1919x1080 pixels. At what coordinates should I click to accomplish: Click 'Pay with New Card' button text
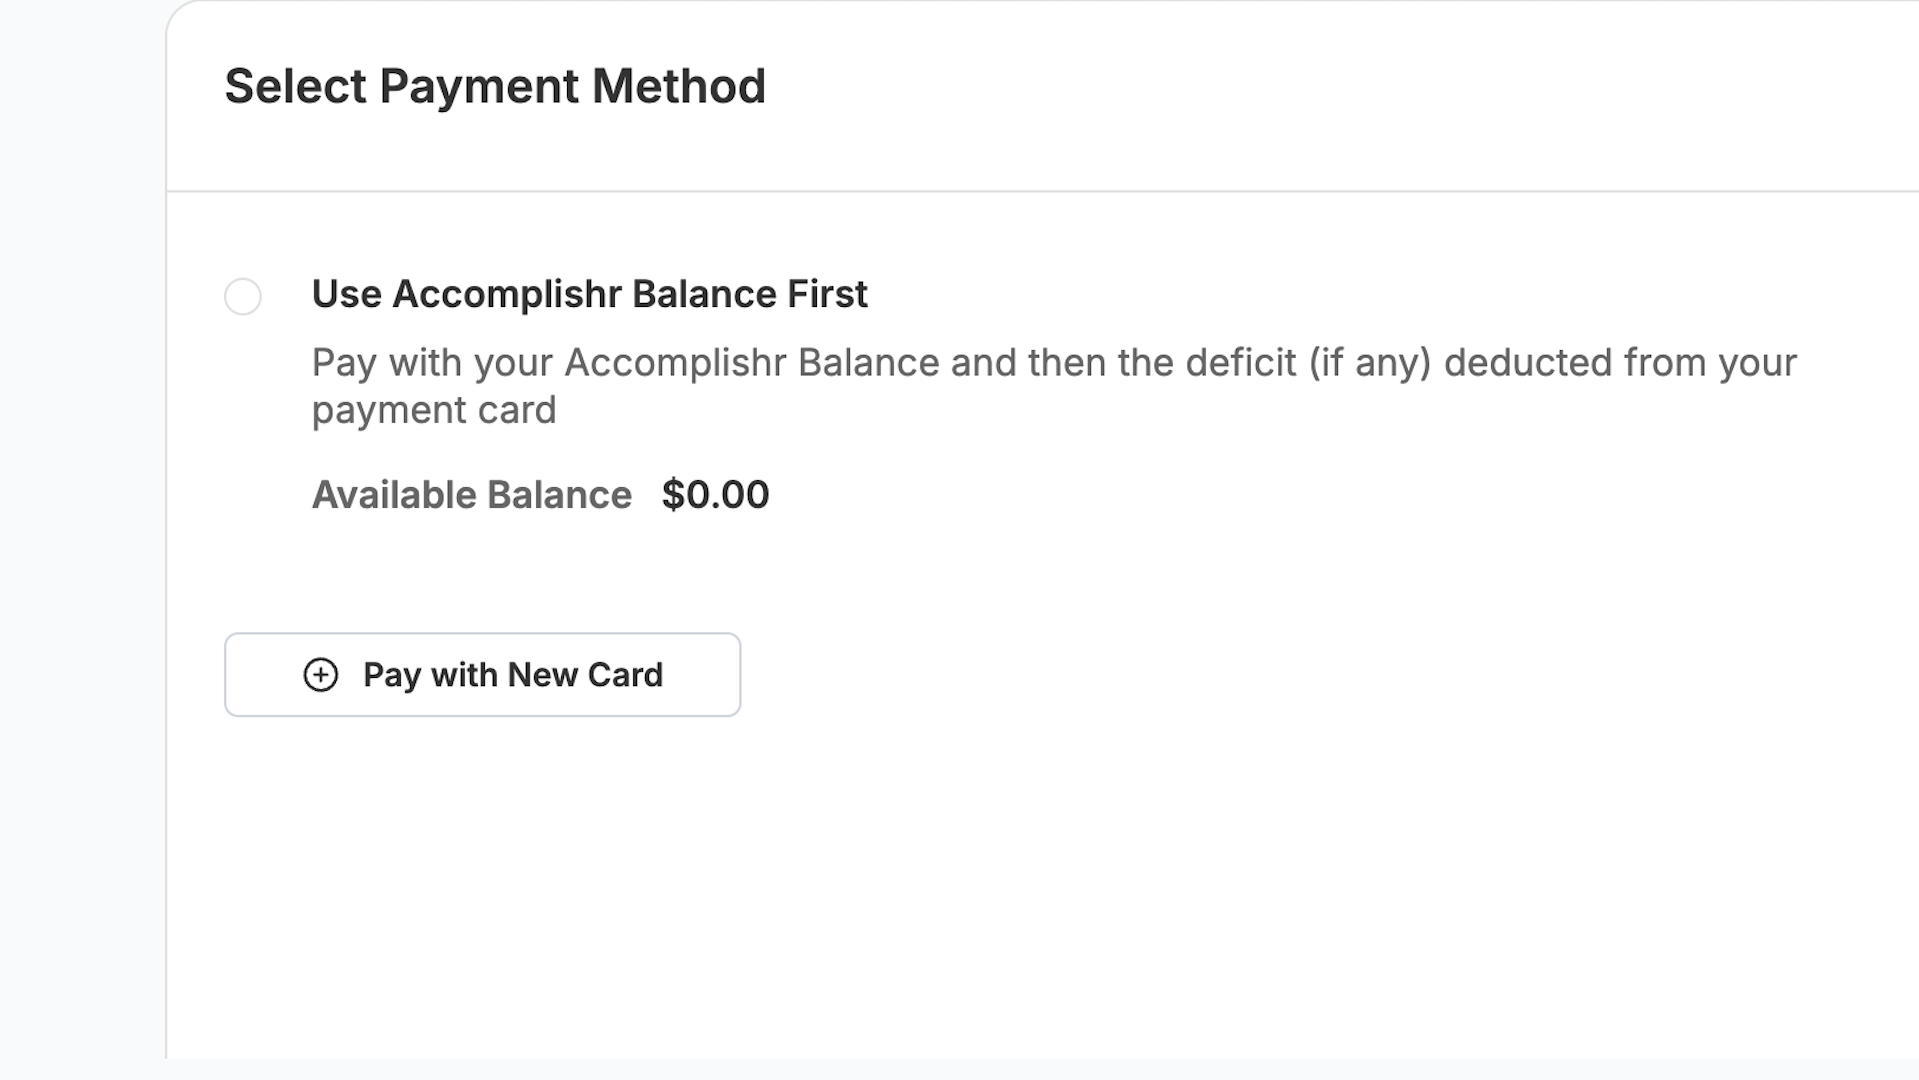coord(513,675)
